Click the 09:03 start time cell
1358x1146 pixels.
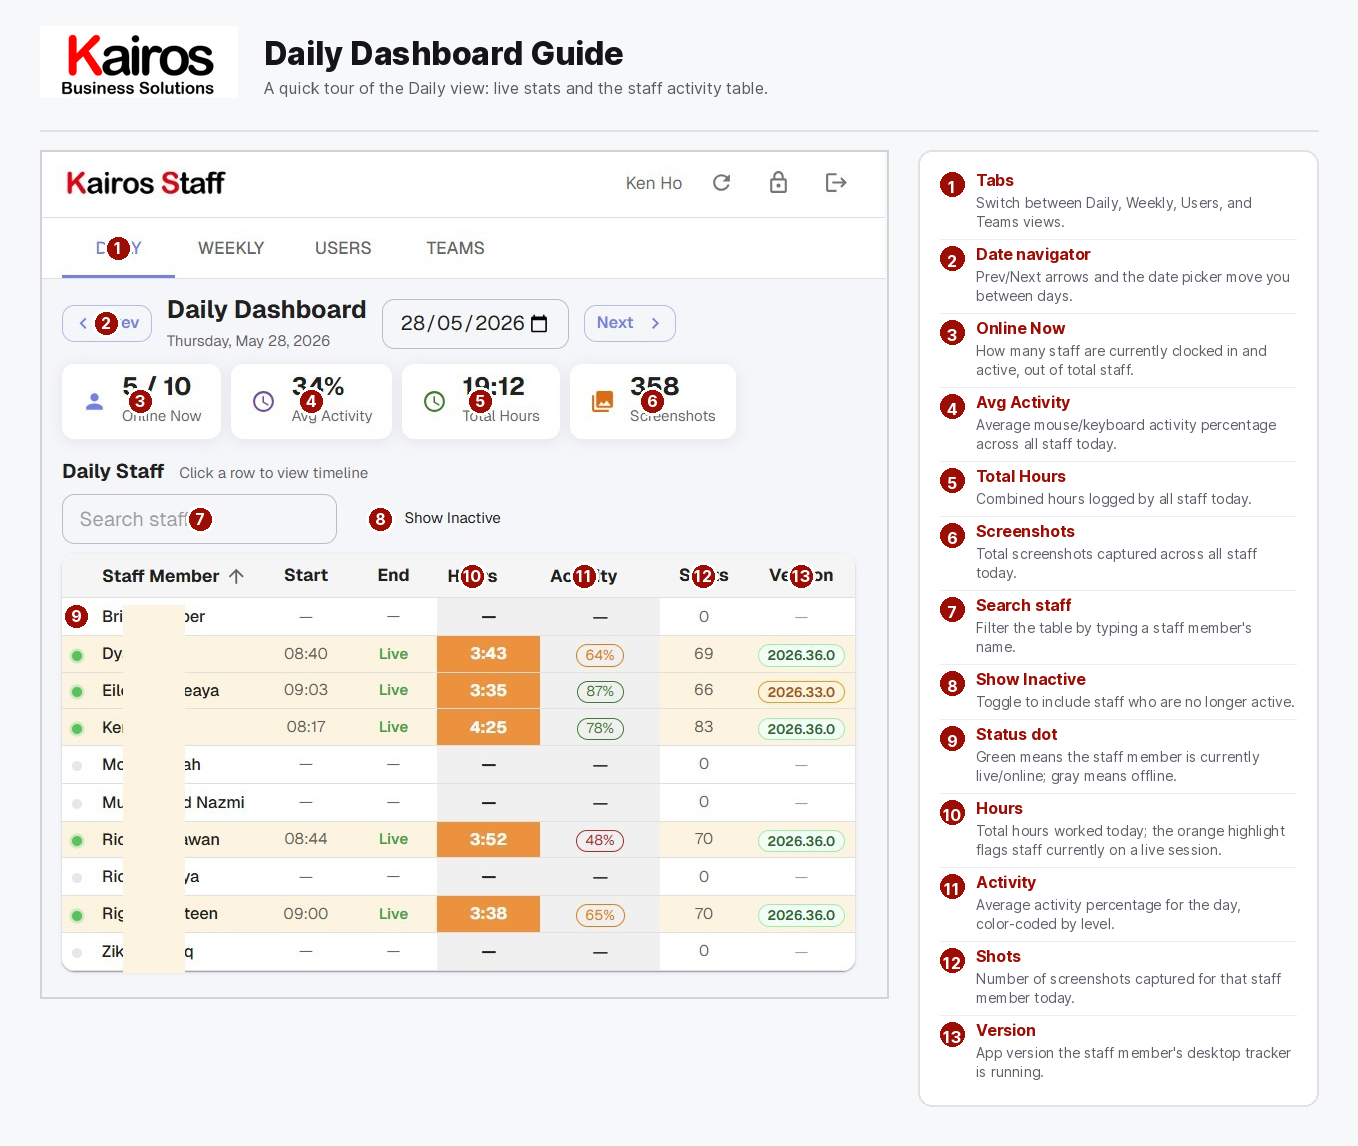(306, 690)
